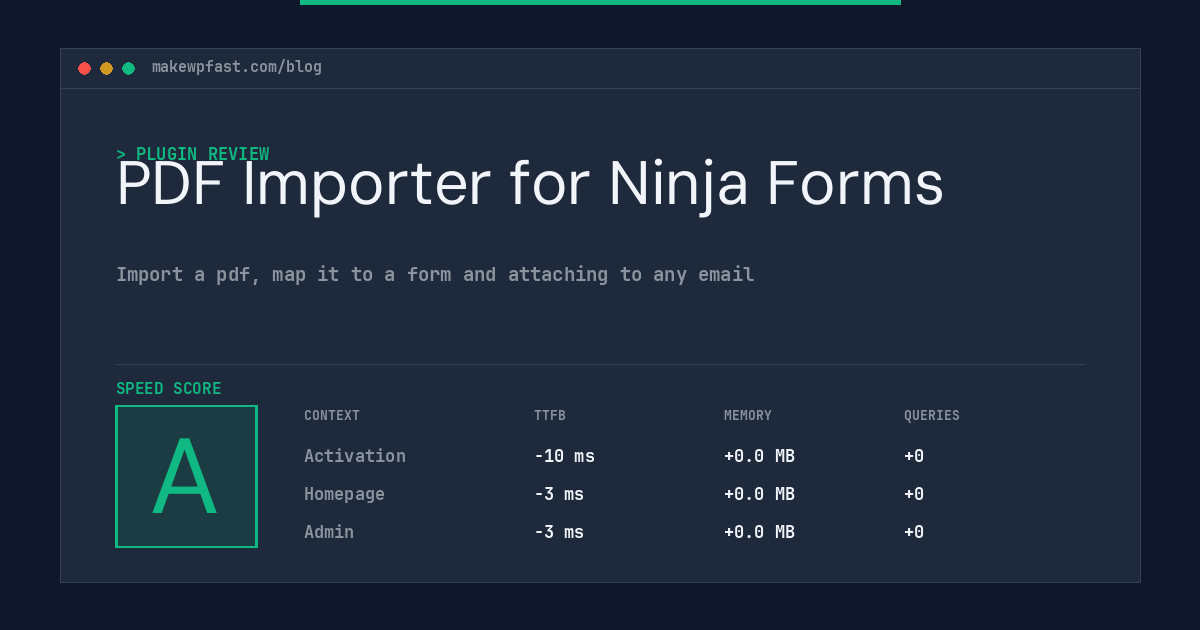This screenshot has height=630, width=1200.
Task: Click the red window dot
Action: [84, 68]
